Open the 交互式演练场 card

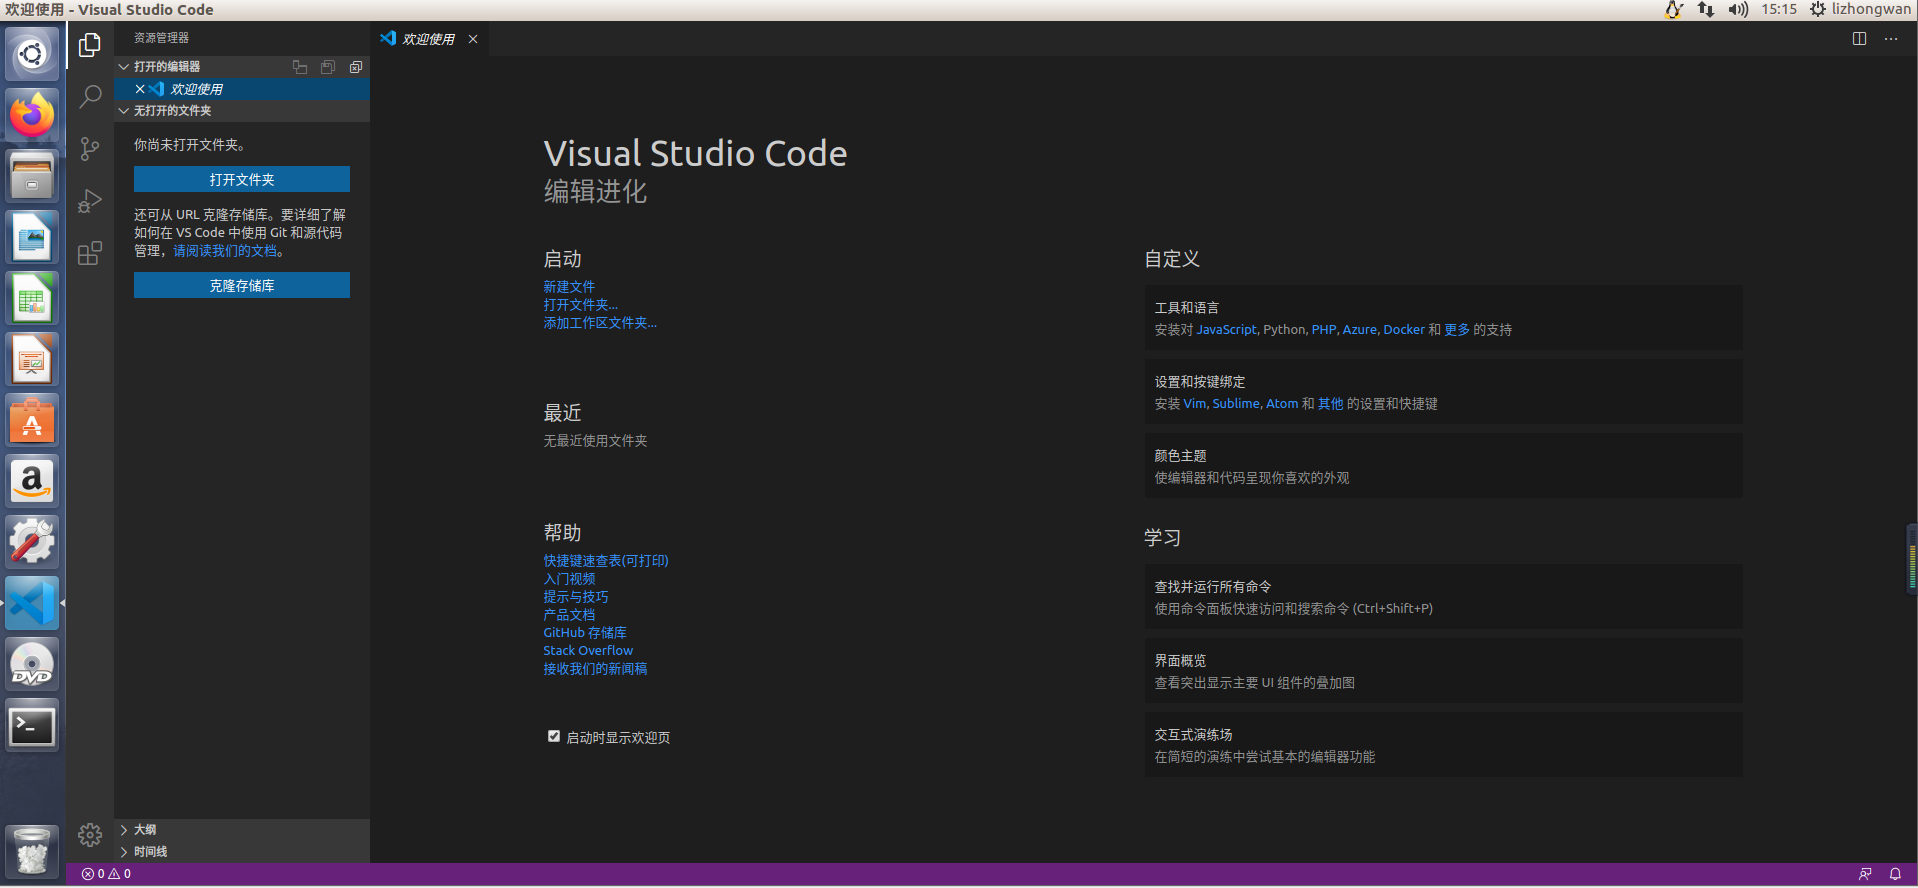pos(1443,745)
